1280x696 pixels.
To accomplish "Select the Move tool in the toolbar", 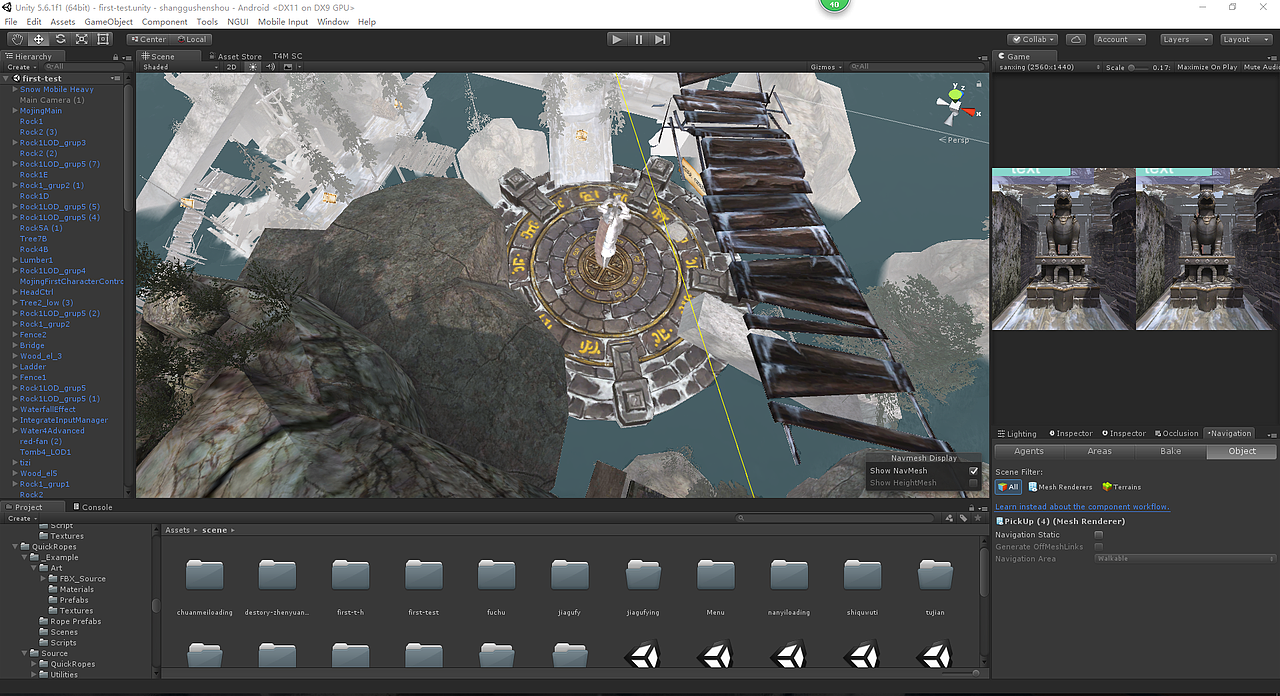I will (38, 39).
